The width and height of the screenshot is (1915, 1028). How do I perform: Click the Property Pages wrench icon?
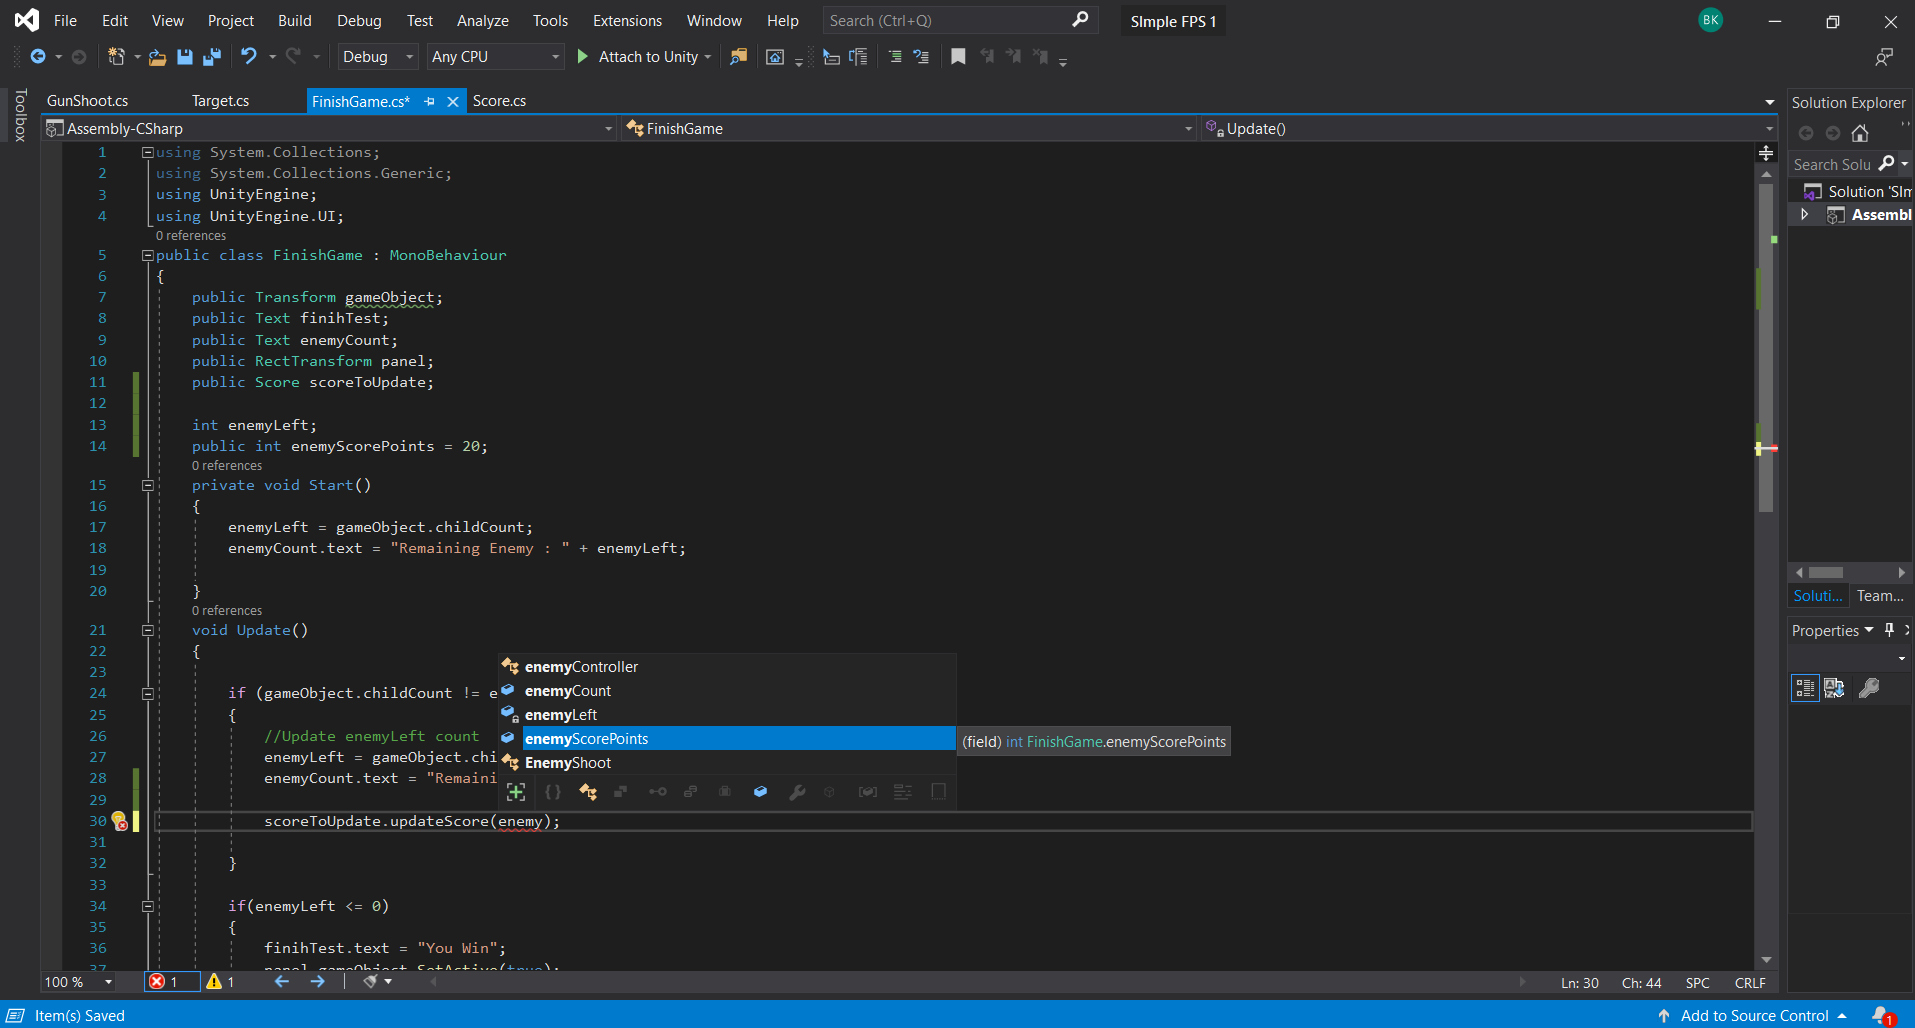pyautogui.click(x=1868, y=688)
